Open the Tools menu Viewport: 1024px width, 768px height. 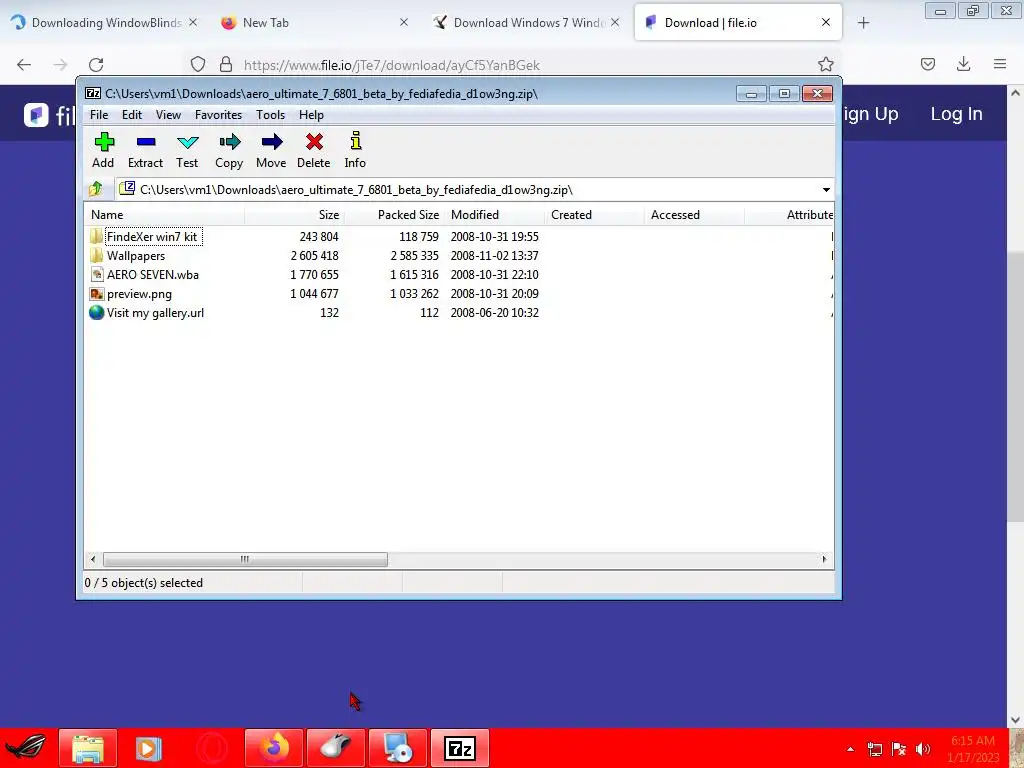pyautogui.click(x=270, y=115)
